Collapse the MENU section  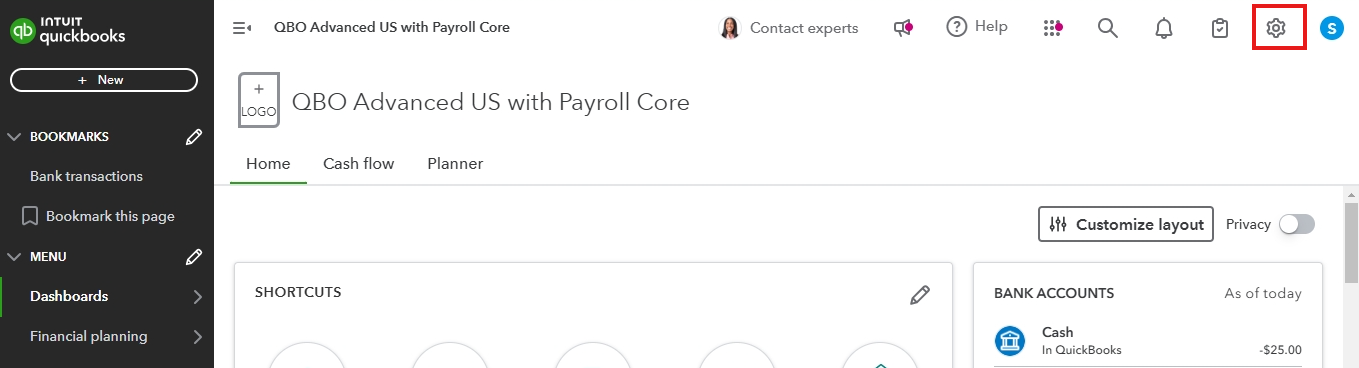[14, 257]
